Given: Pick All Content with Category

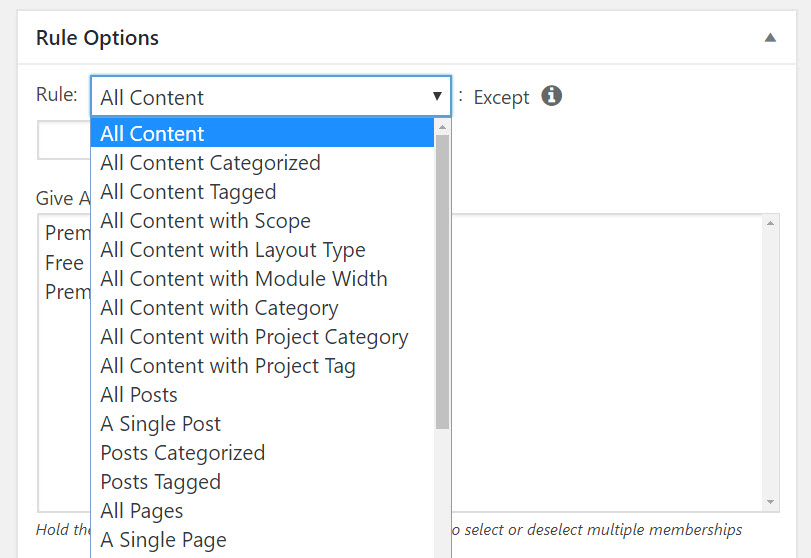Looking at the screenshot, I should click(x=262, y=308).
